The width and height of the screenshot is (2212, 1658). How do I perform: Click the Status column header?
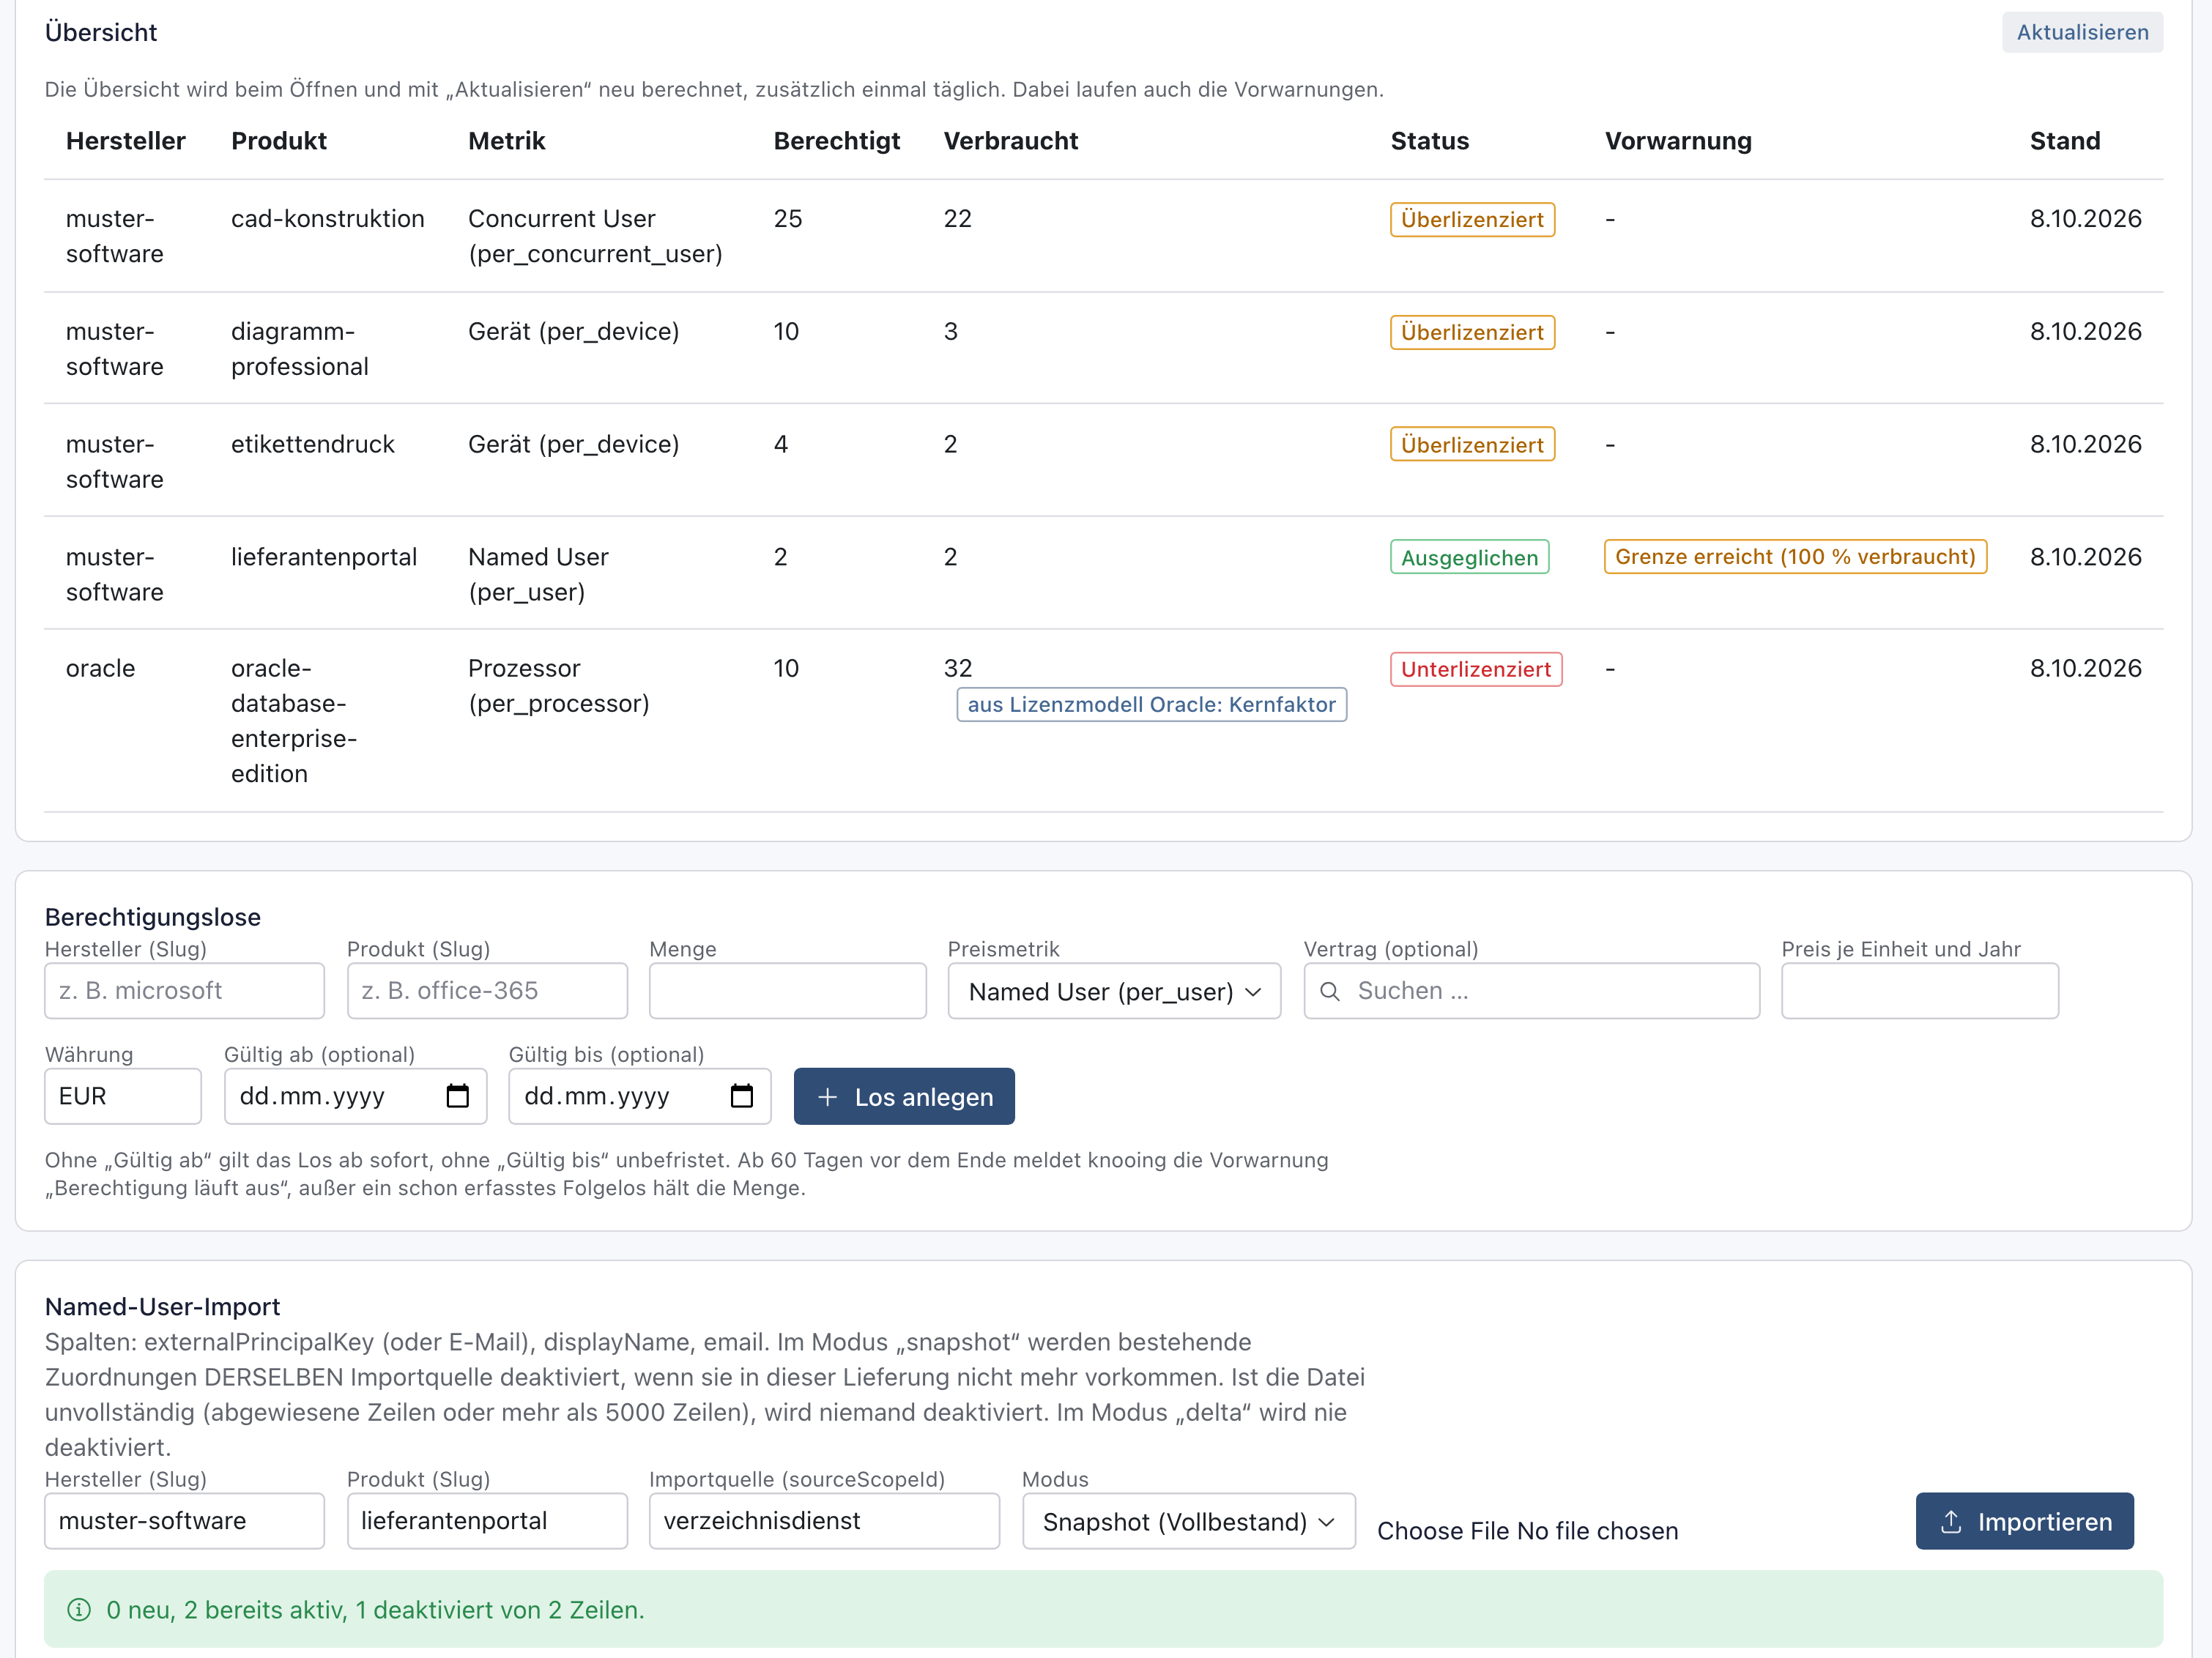point(1429,141)
